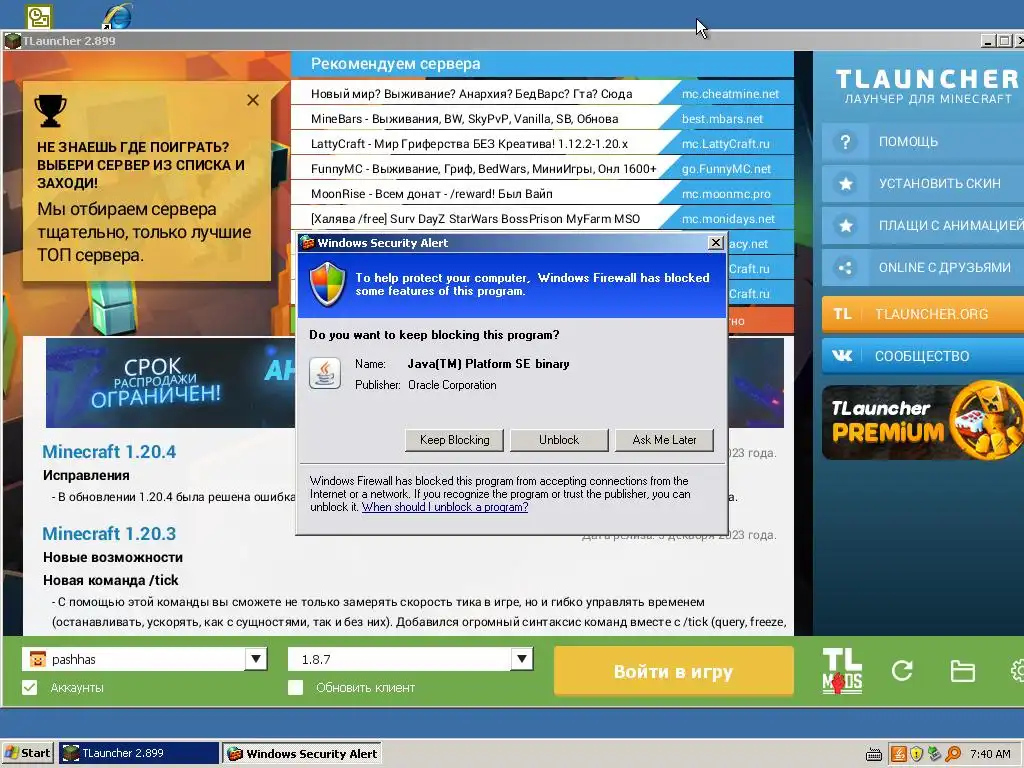Screen dimensions: 1024x768
Task: Open the СООБЩЕСТВО VK community link
Action: 923,356
